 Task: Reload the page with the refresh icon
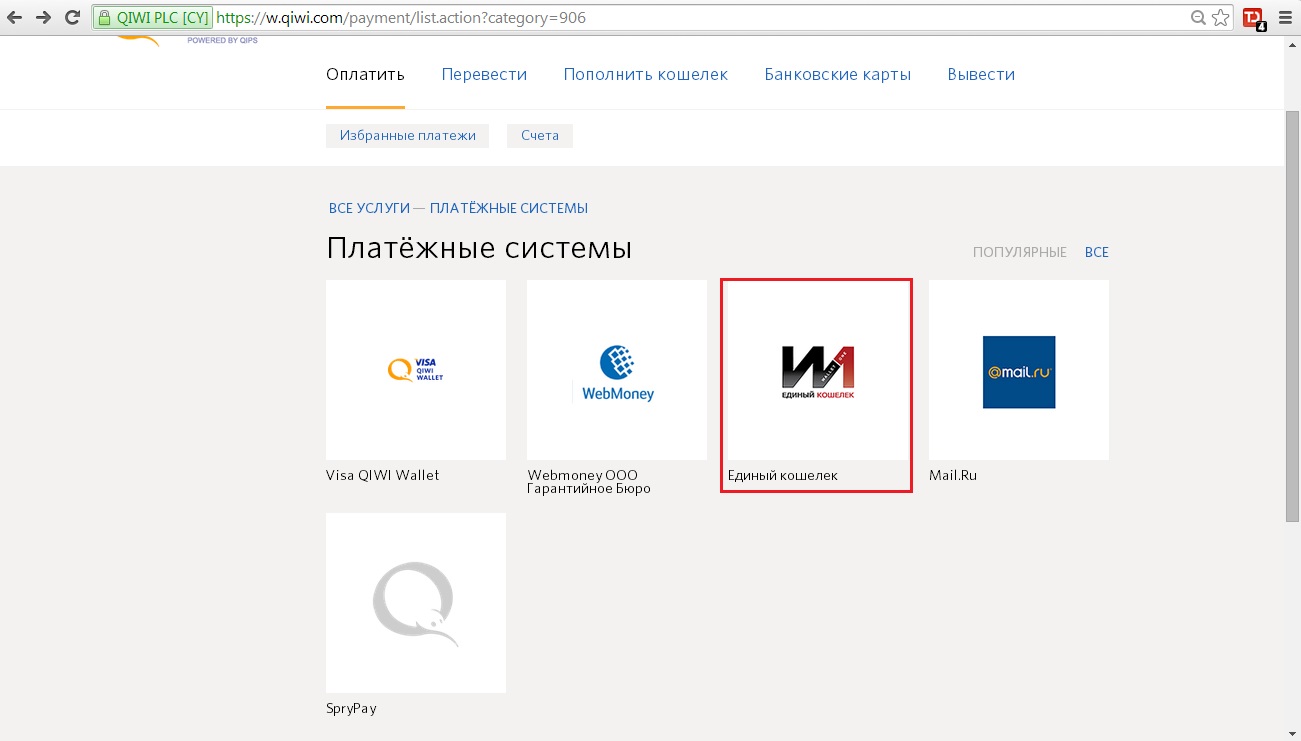[x=72, y=17]
